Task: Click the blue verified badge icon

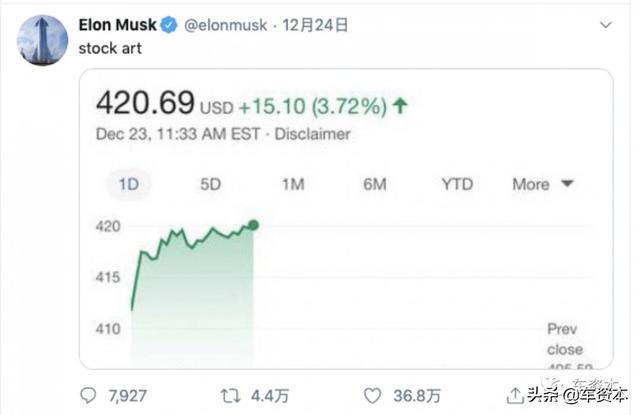Action: (169, 25)
